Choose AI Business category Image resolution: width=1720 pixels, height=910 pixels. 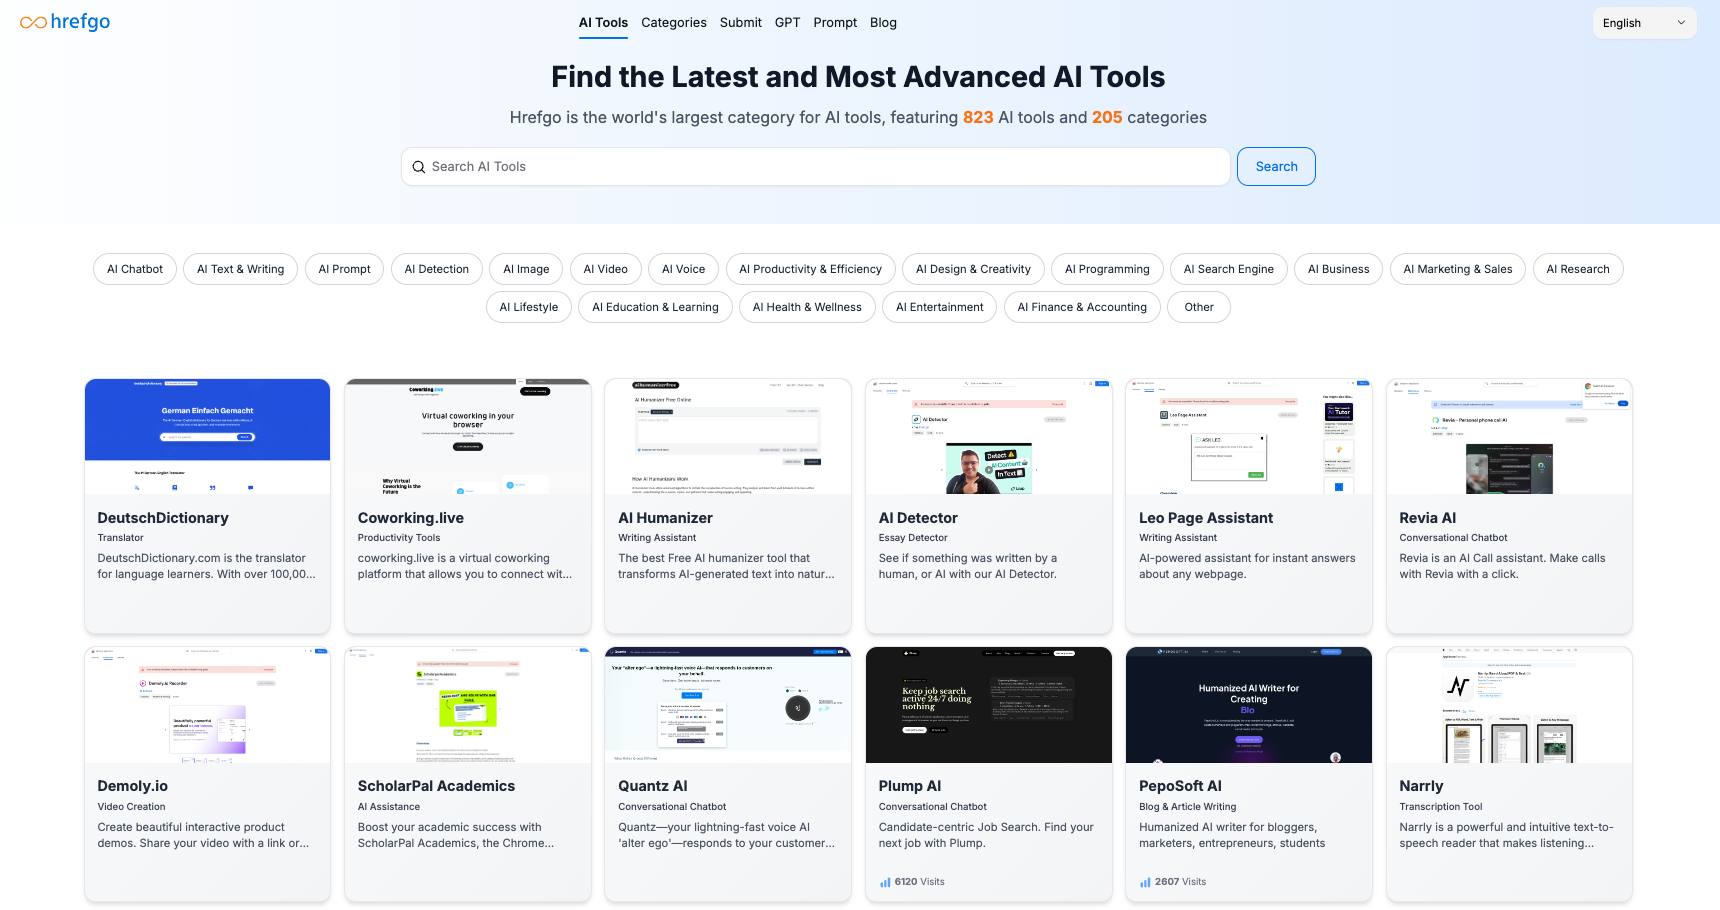point(1339,269)
